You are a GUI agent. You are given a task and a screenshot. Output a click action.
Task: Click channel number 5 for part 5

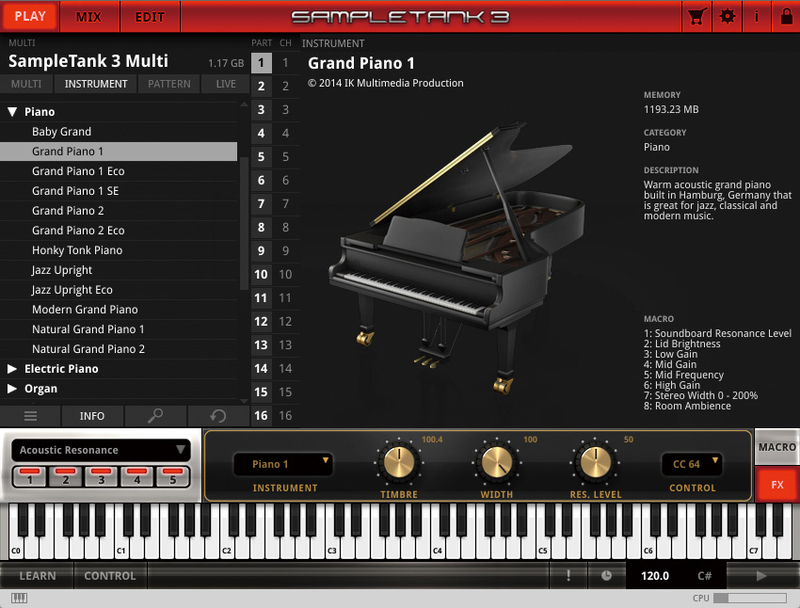(286, 157)
